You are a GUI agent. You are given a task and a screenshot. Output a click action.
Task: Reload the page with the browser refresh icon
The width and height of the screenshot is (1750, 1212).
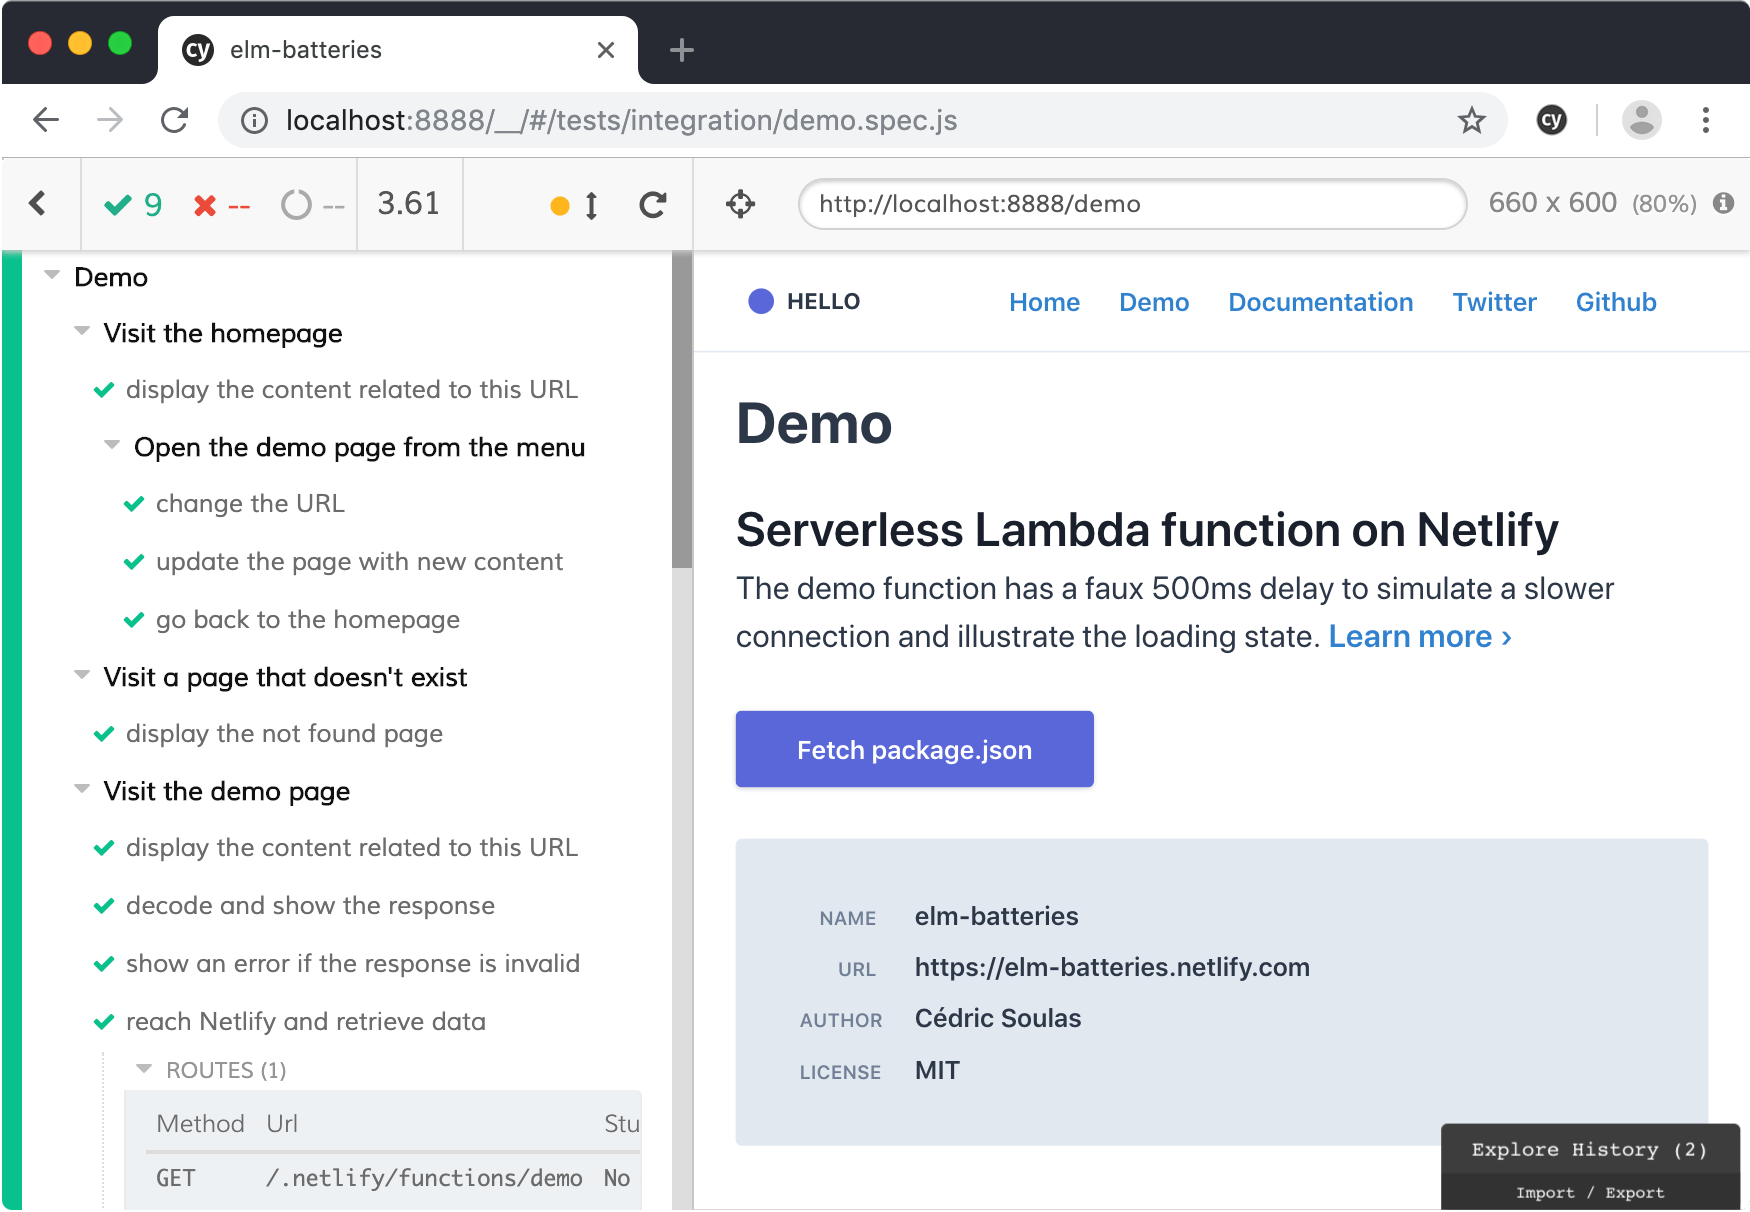[175, 120]
